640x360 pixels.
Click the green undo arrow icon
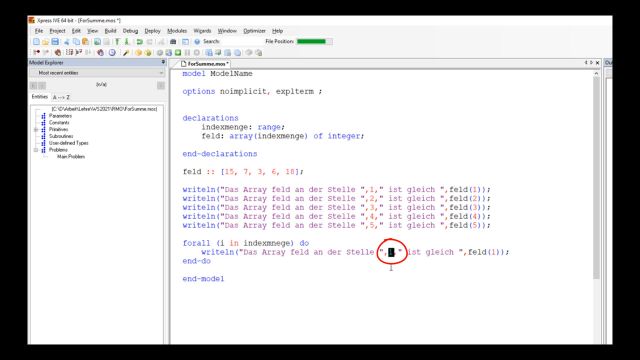140,42
